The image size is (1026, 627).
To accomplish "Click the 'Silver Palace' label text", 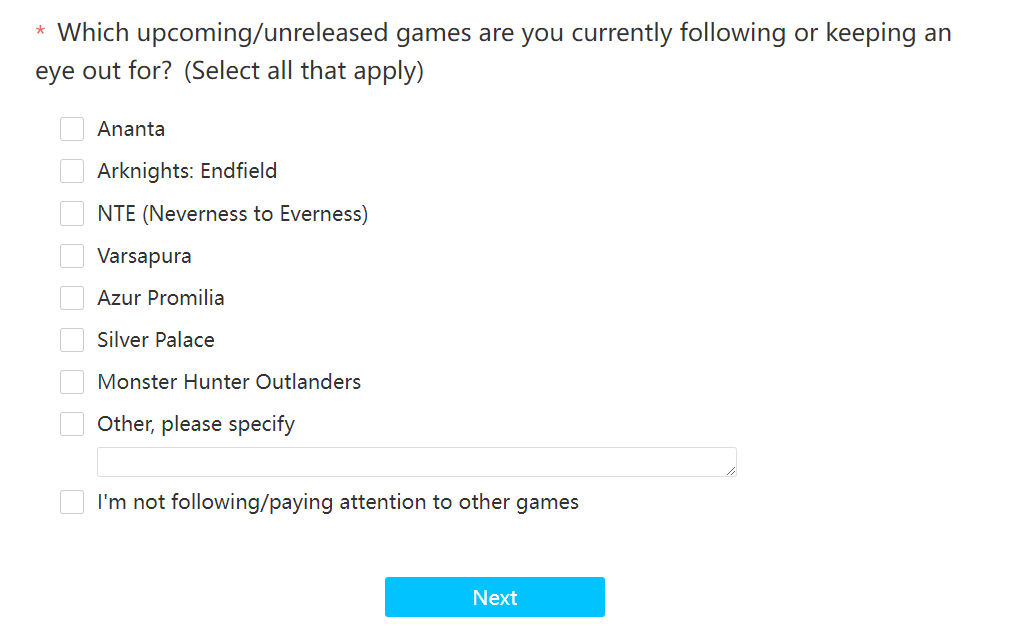I will point(156,340).
